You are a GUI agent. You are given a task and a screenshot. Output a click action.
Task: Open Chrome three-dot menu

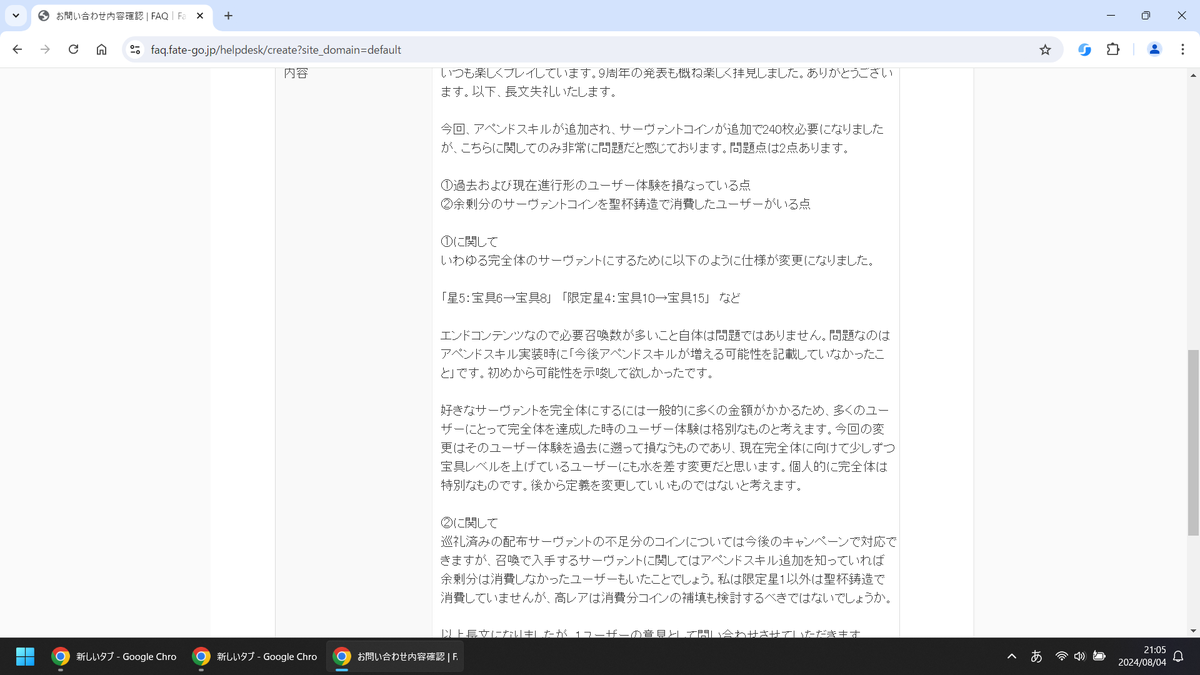(x=1182, y=49)
